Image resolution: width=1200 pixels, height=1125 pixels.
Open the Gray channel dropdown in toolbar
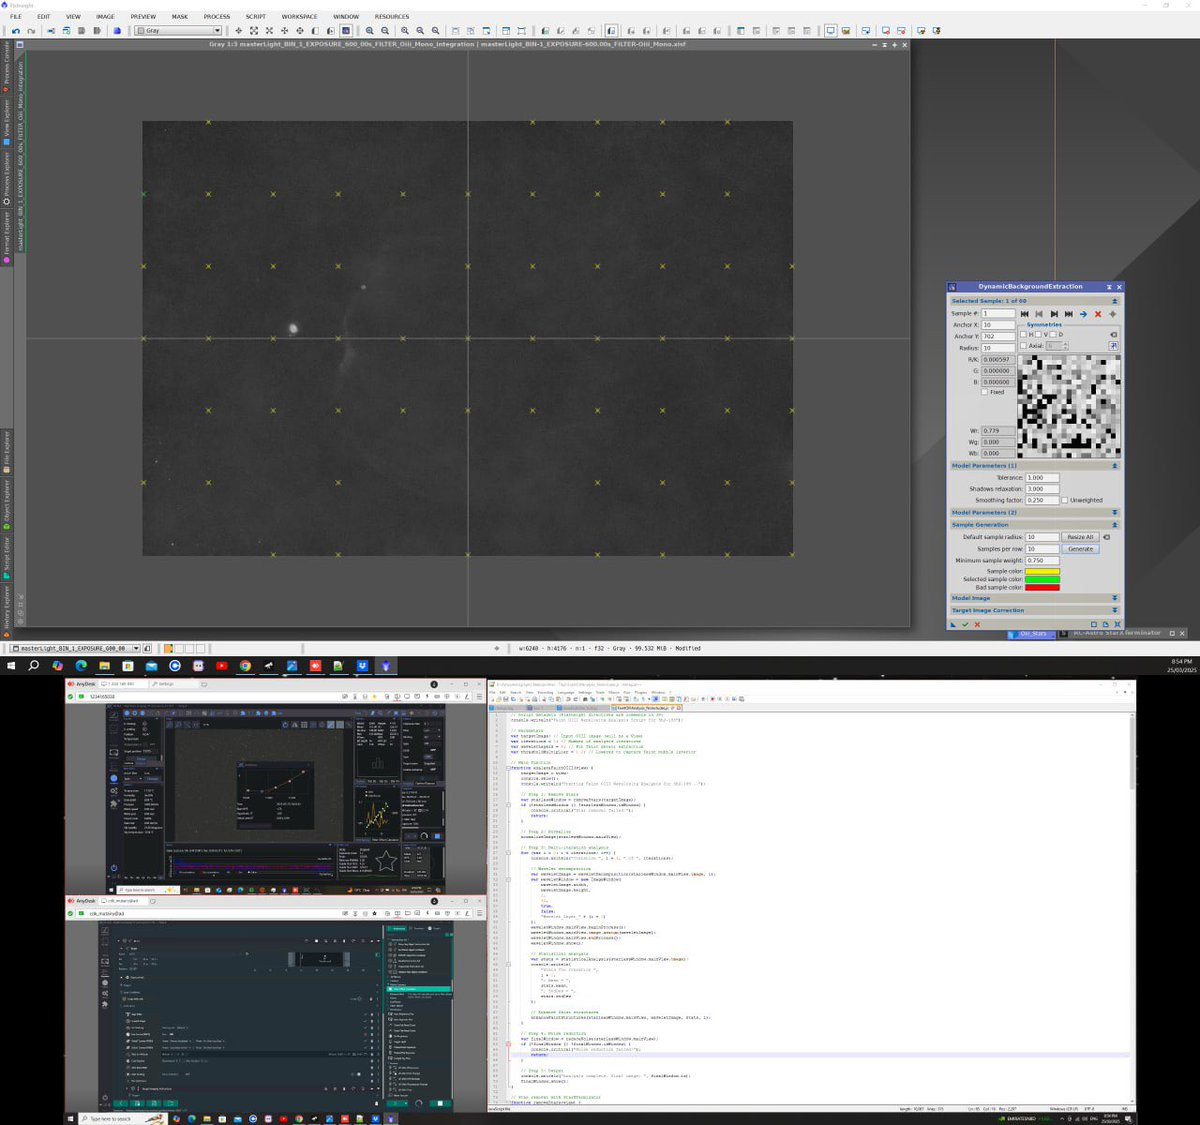point(179,31)
